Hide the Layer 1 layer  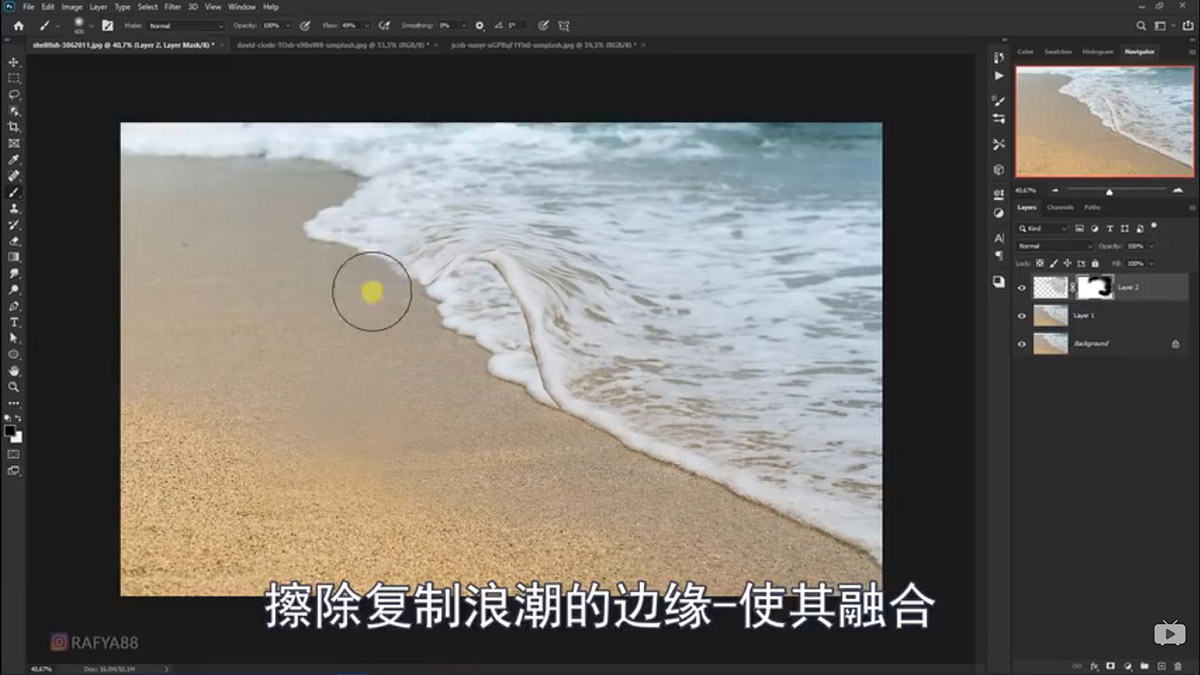tap(1022, 314)
